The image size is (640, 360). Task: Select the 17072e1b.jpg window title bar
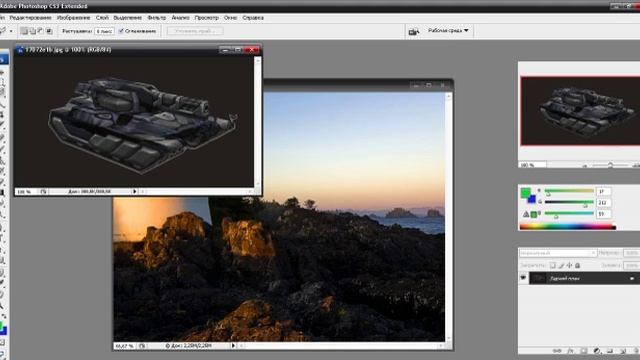(x=138, y=50)
